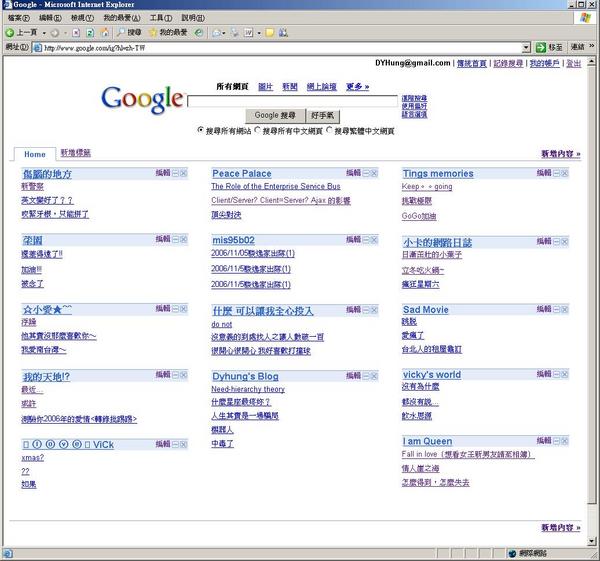This screenshot has height=561, width=600.
Task: Click the Back (上一頁) arrow button
Action: click(21, 33)
